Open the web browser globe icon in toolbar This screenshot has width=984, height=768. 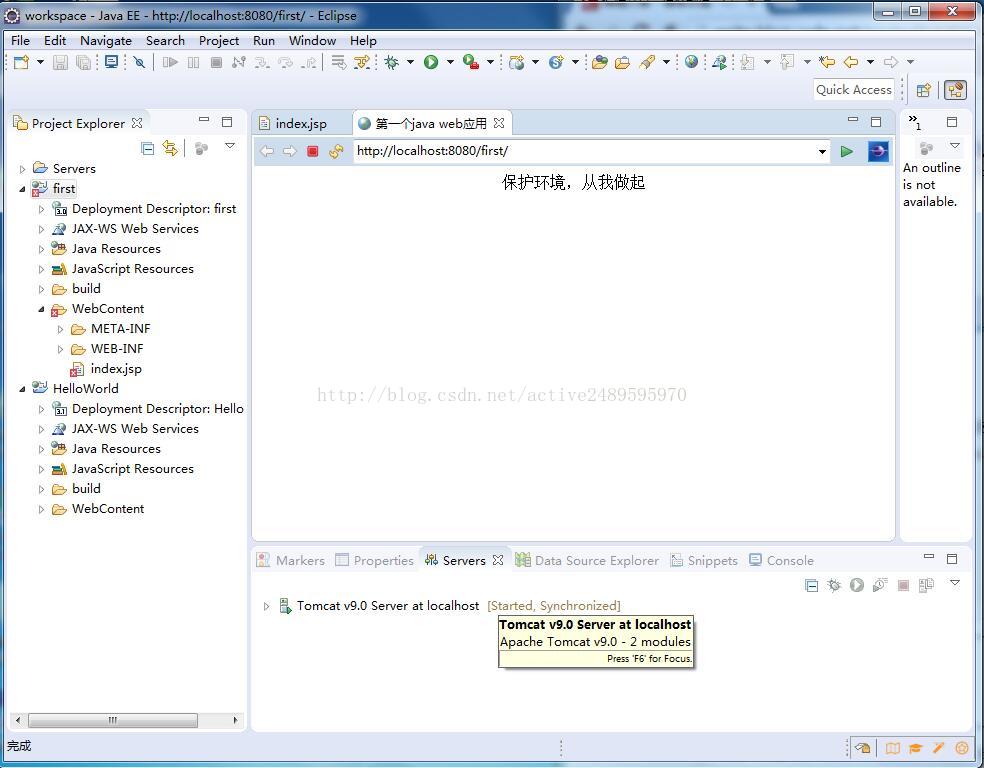click(x=691, y=61)
